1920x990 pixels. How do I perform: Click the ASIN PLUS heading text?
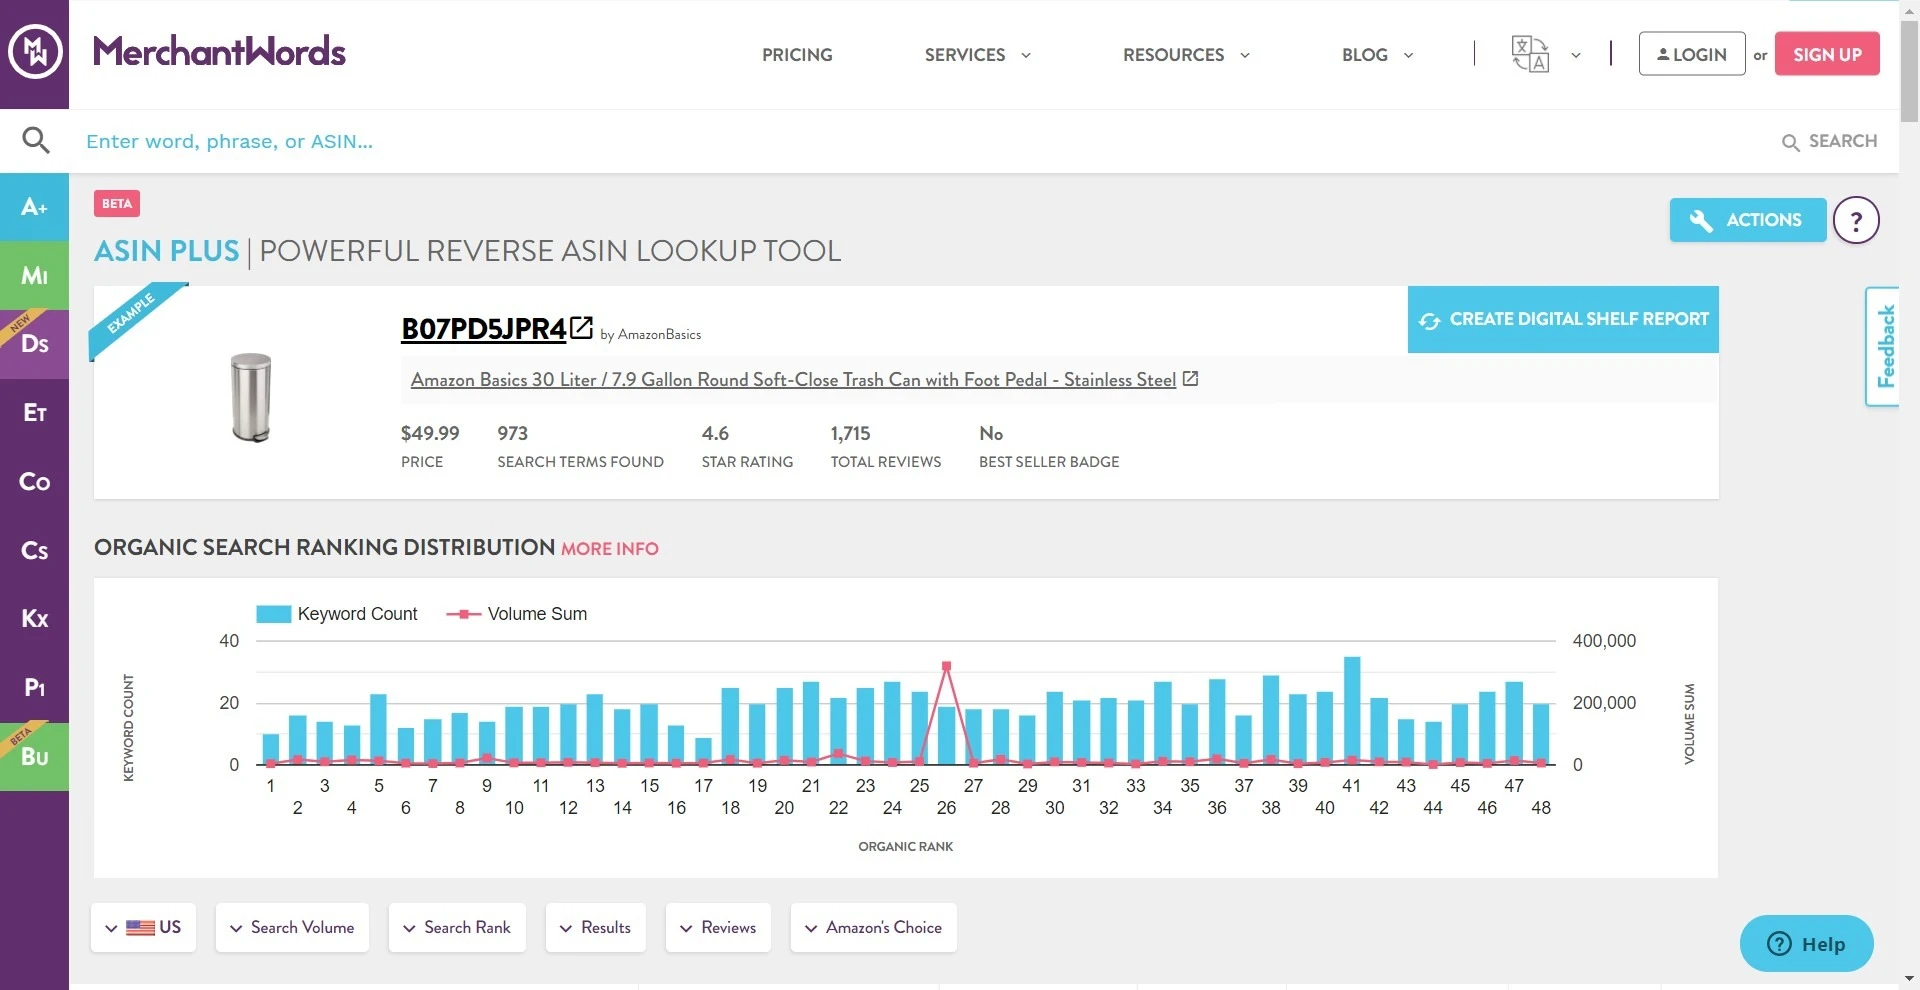pos(167,251)
